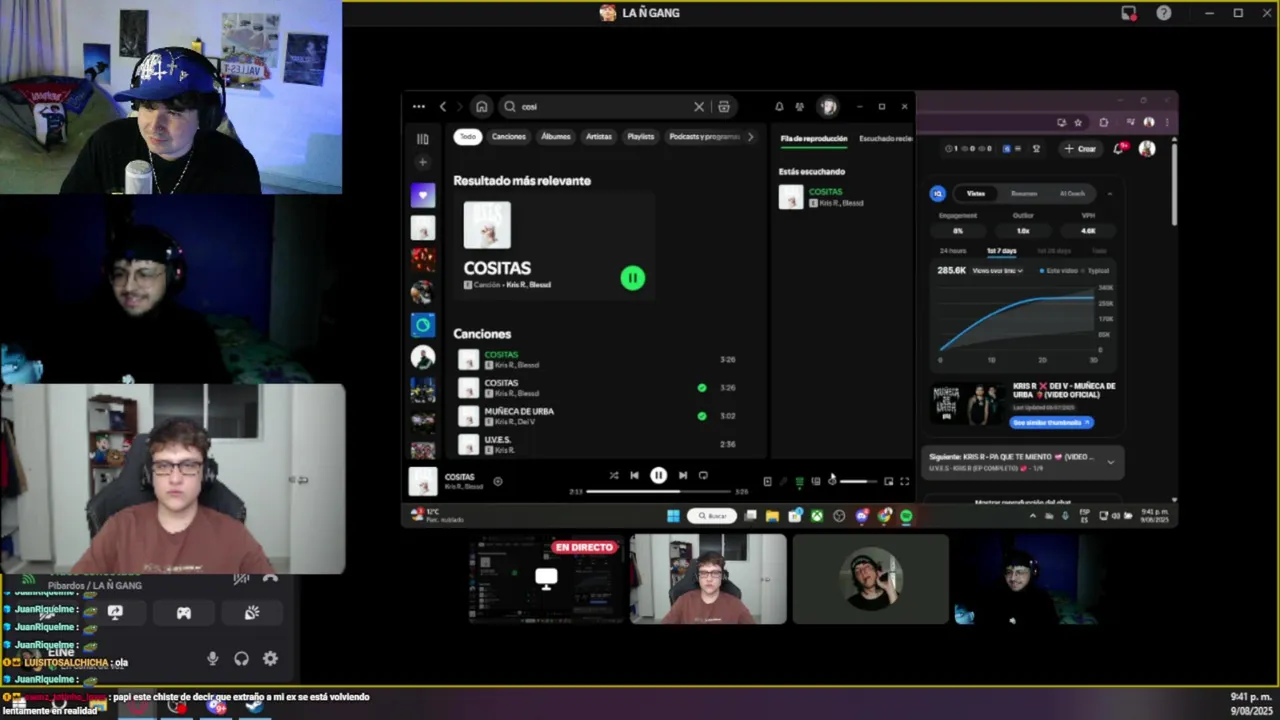This screenshot has height=720, width=1280.
Task: Navigate back in Spotify
Action: [x=443, y=107]
